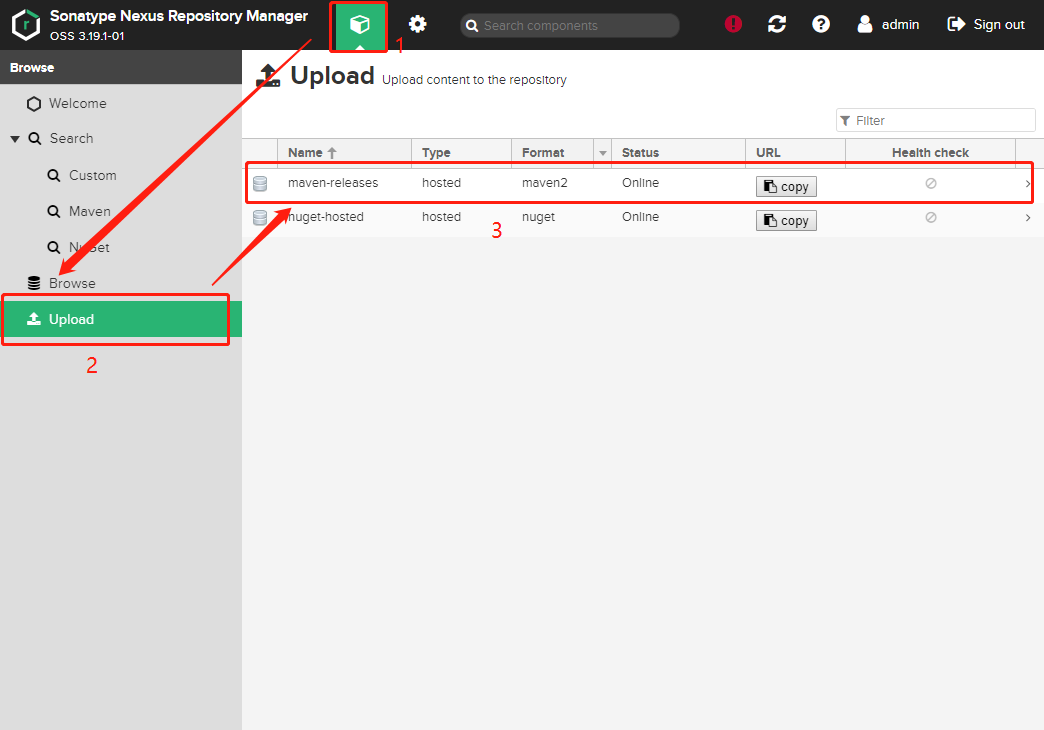Select Upload in the sidebar

[x=71, y=319]
